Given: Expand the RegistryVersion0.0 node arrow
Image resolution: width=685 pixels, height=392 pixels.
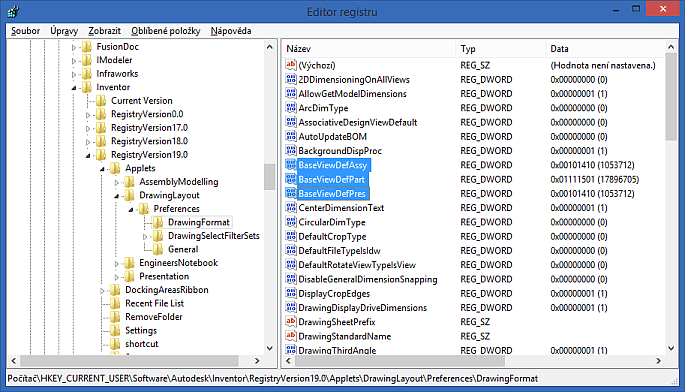Looking at the screenshot, I should point(88,115).
